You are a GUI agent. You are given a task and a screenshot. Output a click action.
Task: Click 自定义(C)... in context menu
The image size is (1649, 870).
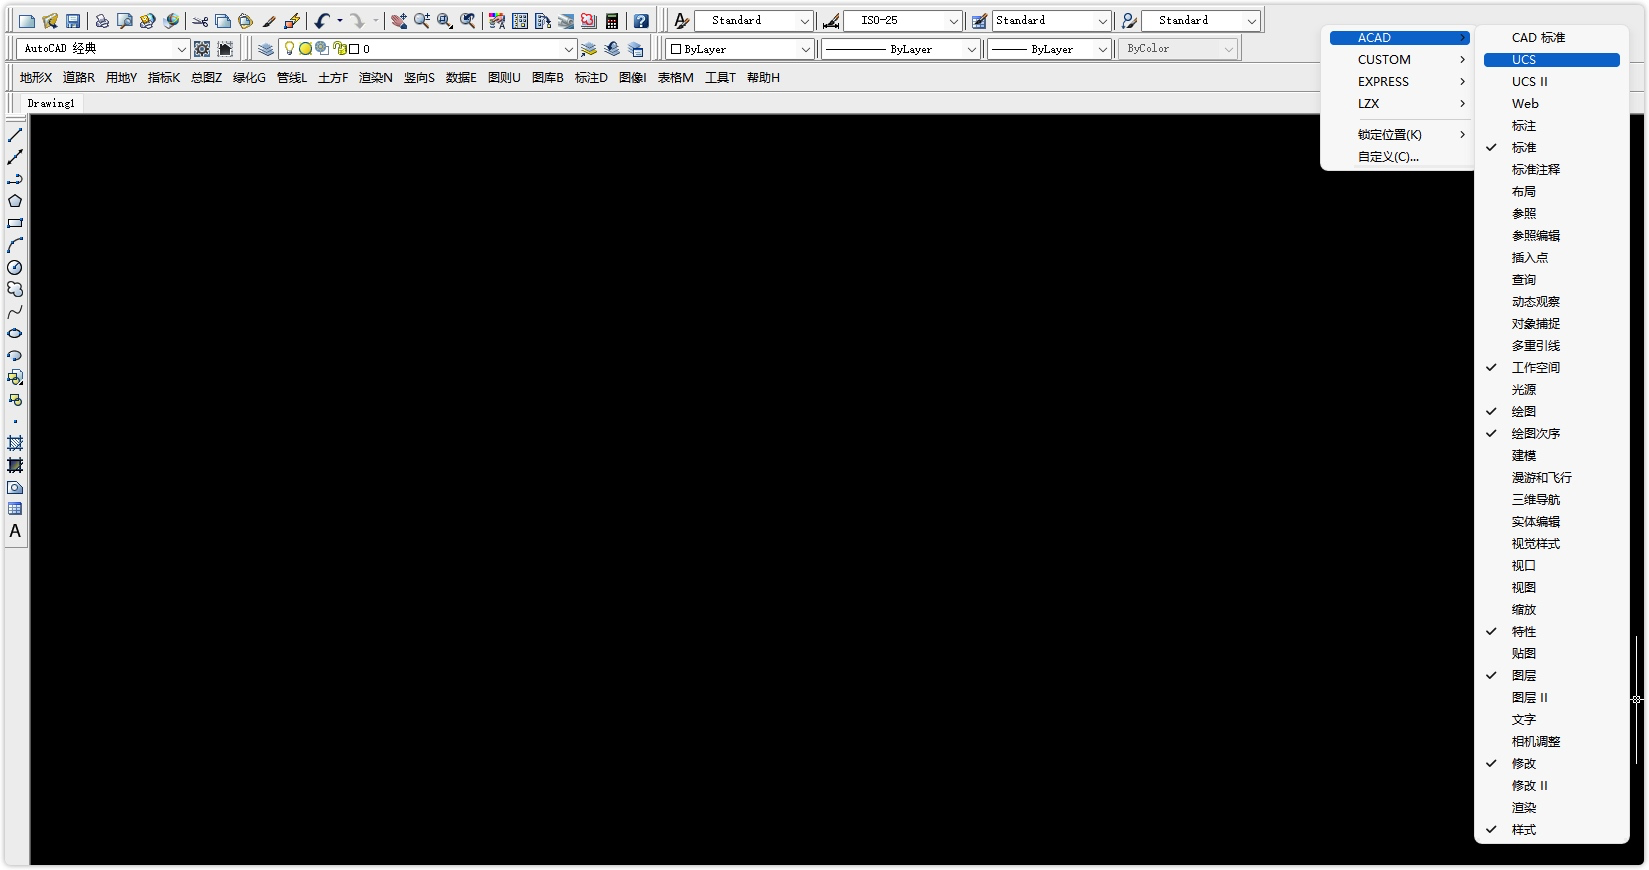point(1400,157)
